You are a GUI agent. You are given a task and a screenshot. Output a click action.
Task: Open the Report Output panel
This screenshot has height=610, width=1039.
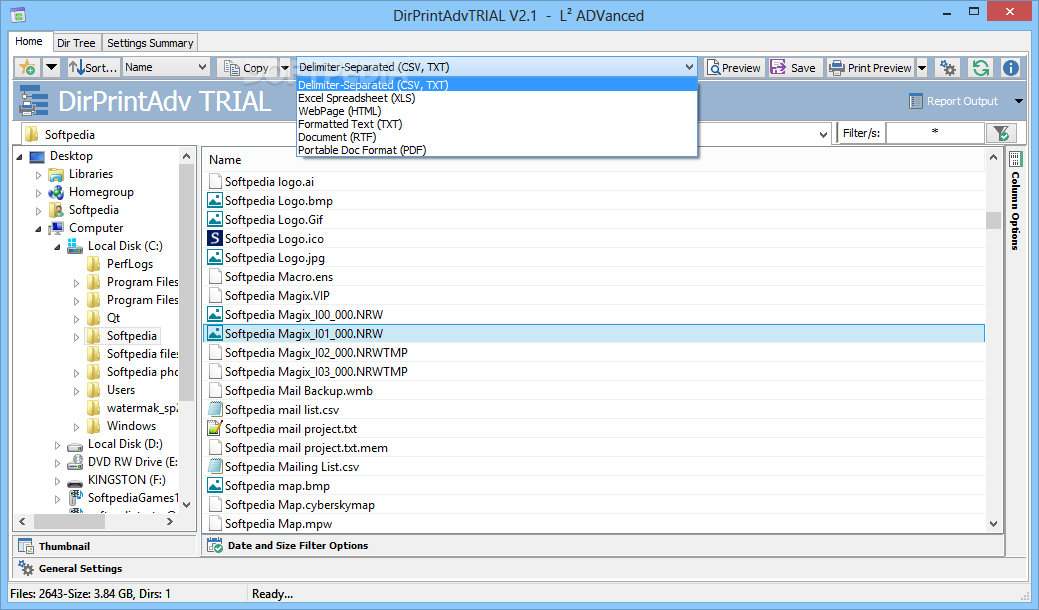point(954,101)
